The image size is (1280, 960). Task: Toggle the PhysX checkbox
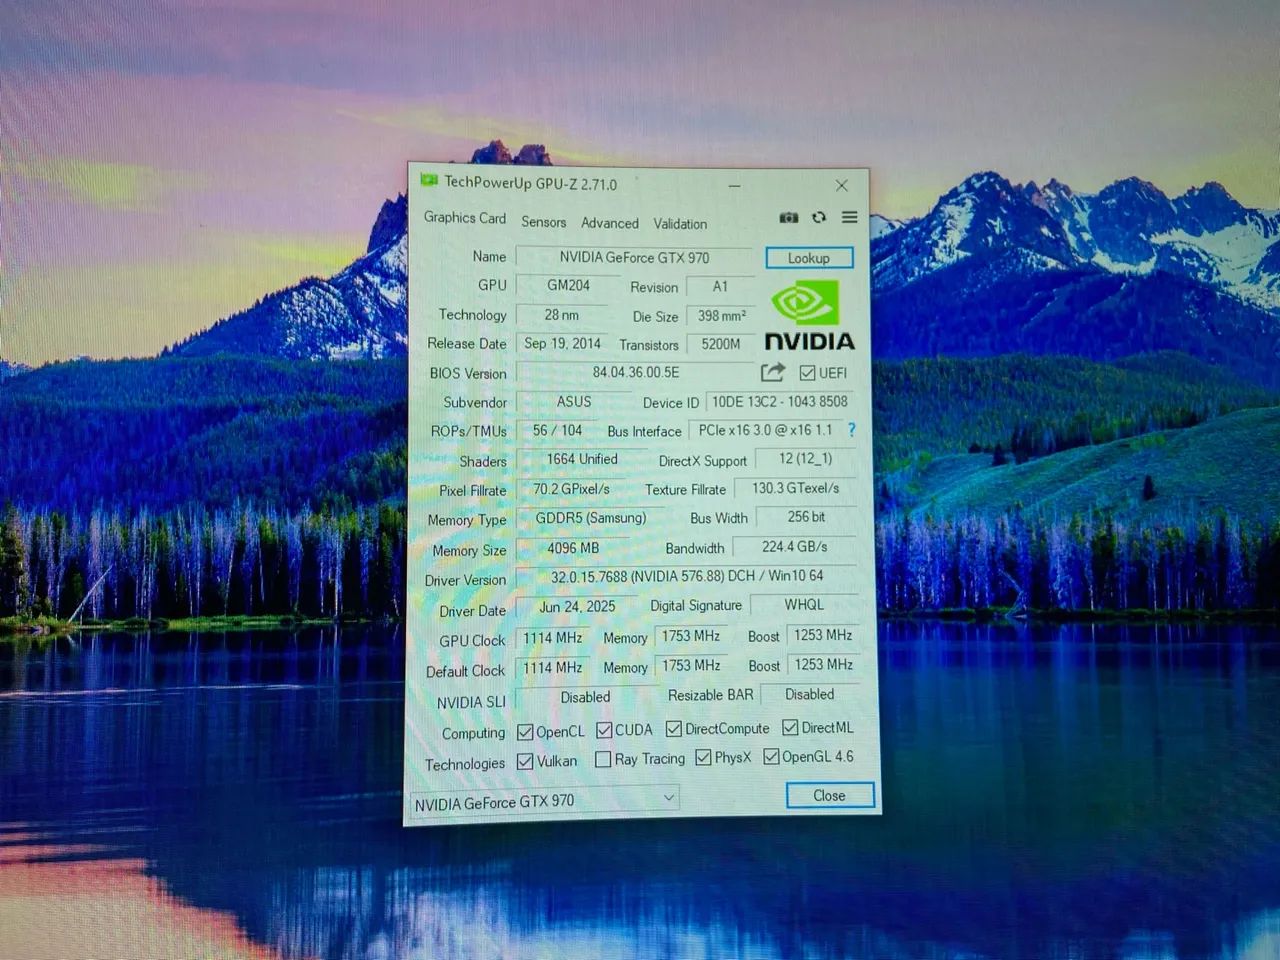point(703,757)
